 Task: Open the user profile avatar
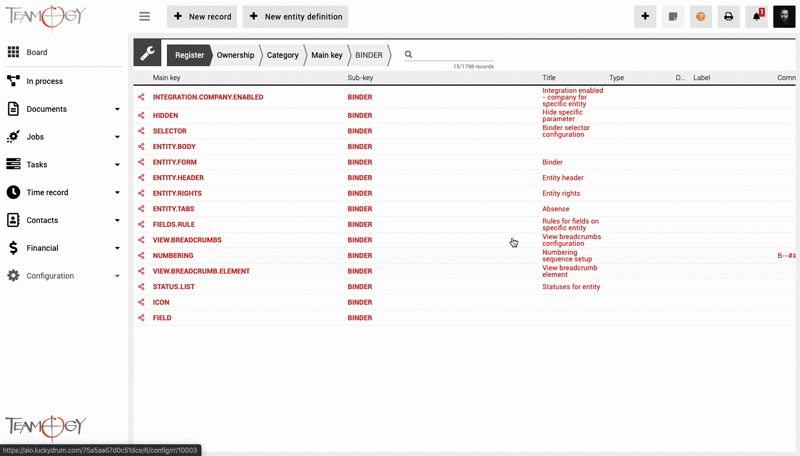(784, 17)
